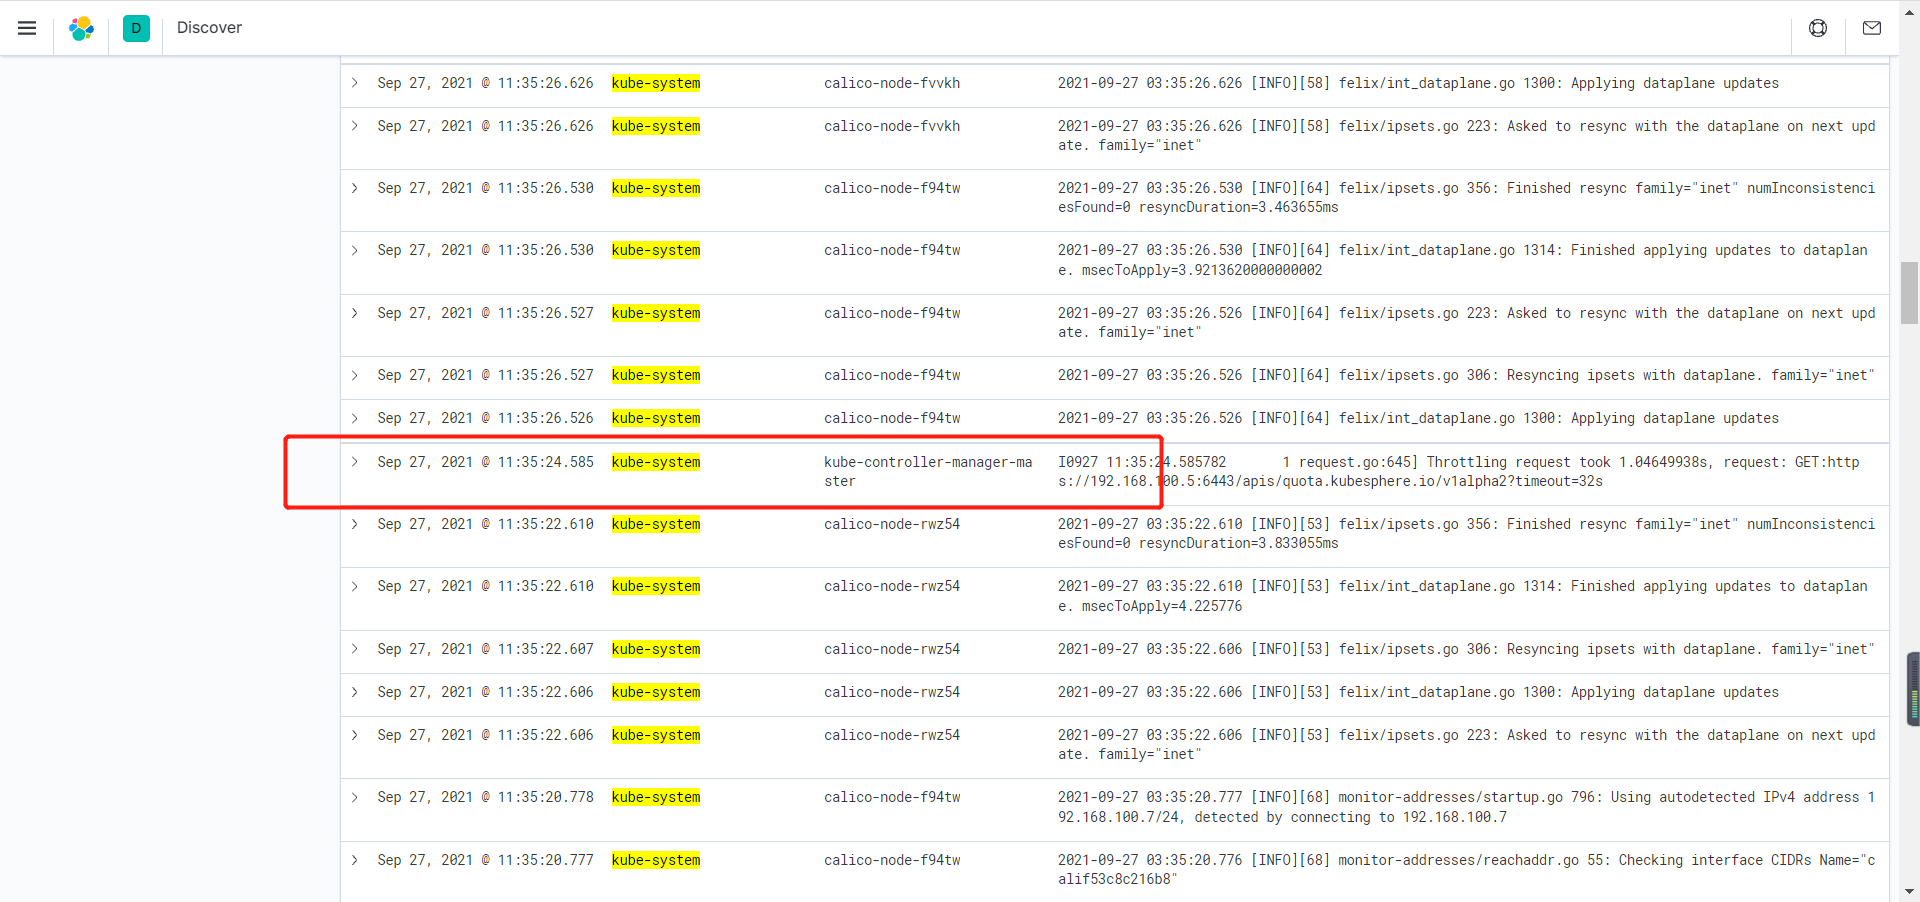Click the msecToApply=4.225776 log message
The image size is (1920, 902).
1462,596
